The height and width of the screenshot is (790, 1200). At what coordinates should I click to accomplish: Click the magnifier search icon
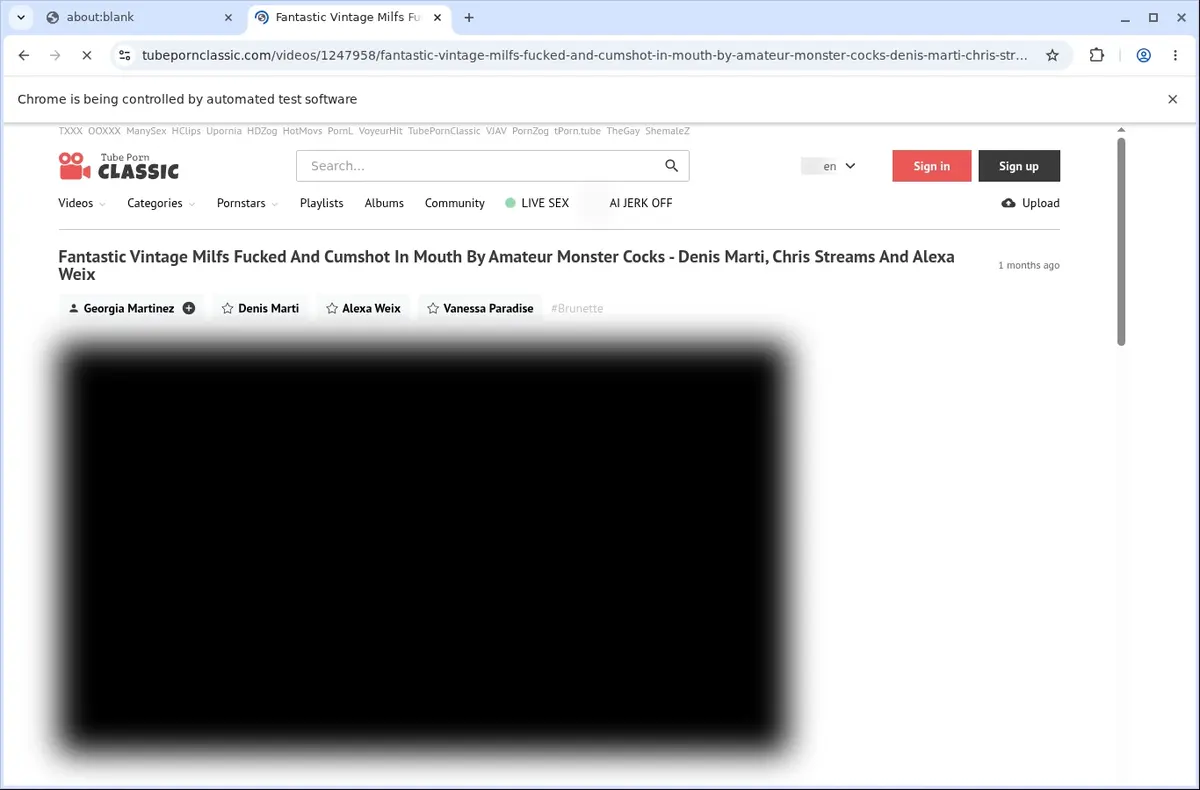coord(672,166)
